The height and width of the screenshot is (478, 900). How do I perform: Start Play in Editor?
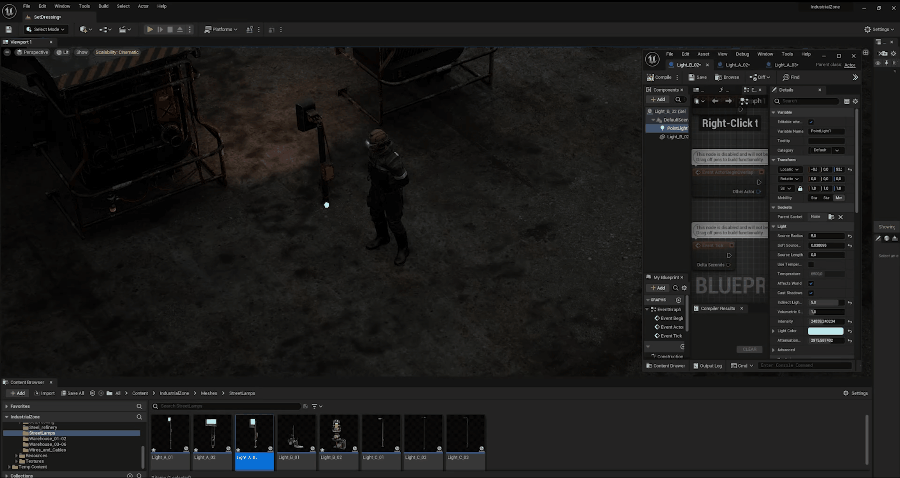click(x=149, y=29)
